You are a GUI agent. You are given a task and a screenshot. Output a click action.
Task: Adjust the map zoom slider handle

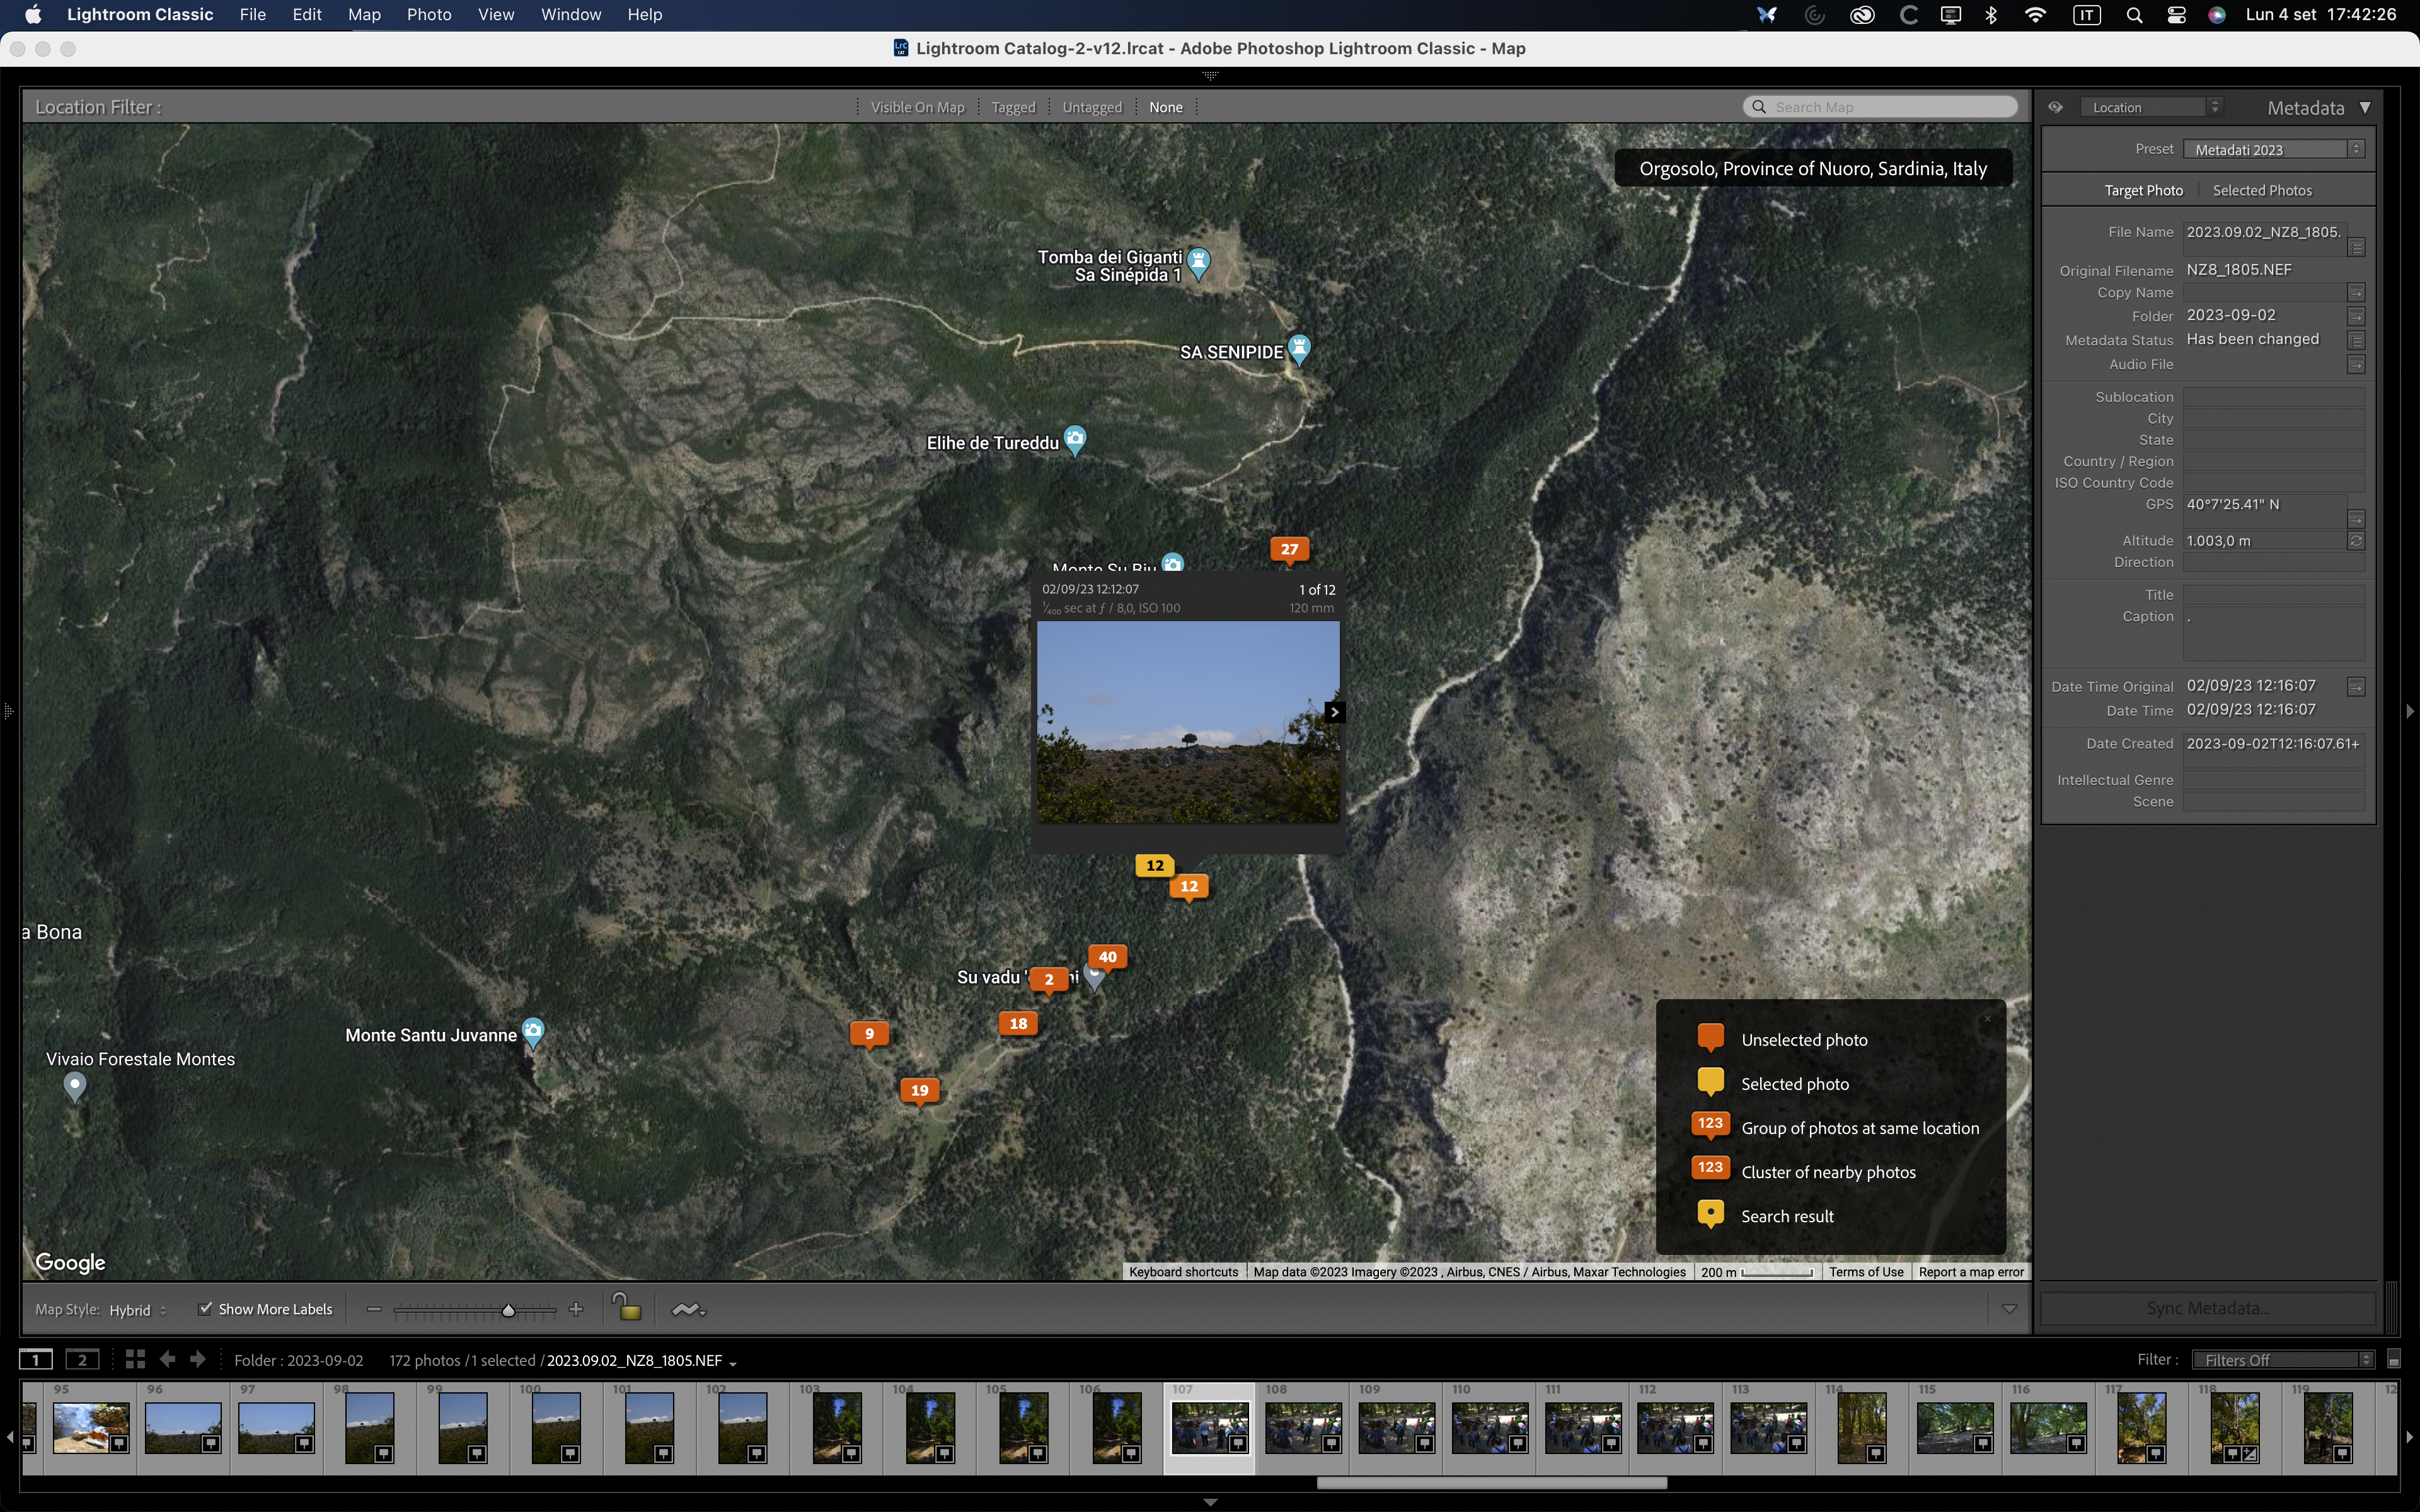click(x=508, y=1310)
